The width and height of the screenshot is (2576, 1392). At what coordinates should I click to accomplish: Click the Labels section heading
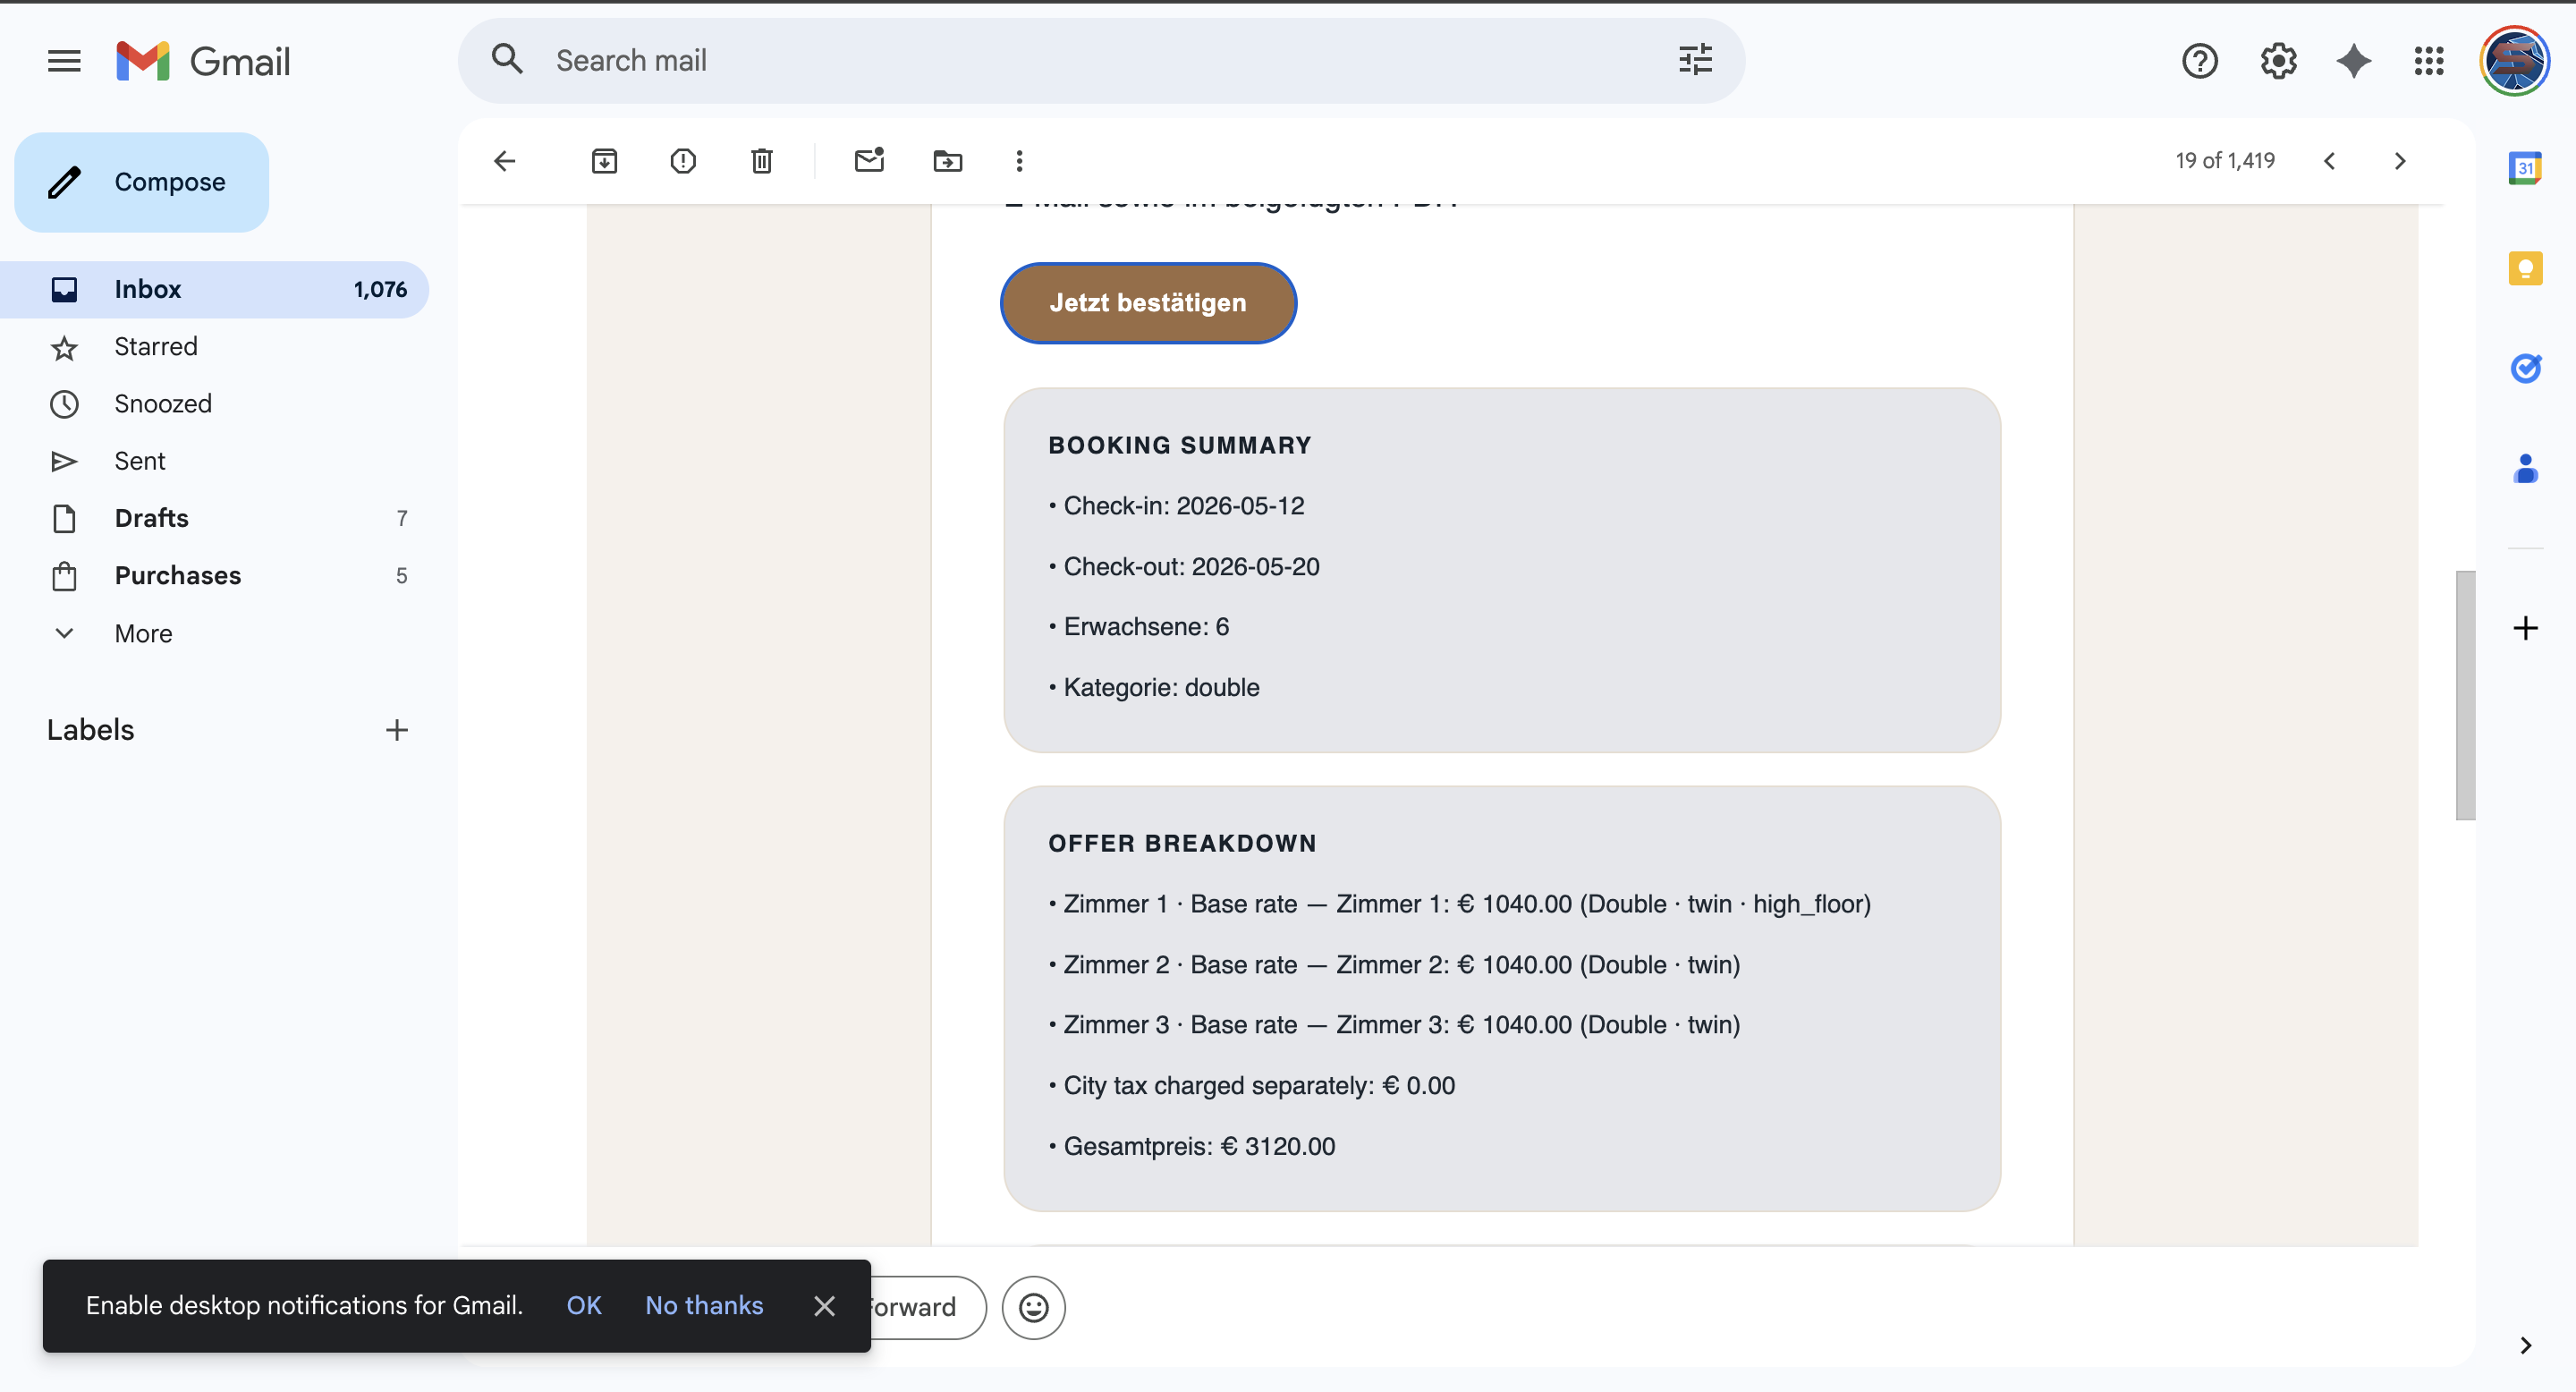pyautogui.click(x=90, y=730)
